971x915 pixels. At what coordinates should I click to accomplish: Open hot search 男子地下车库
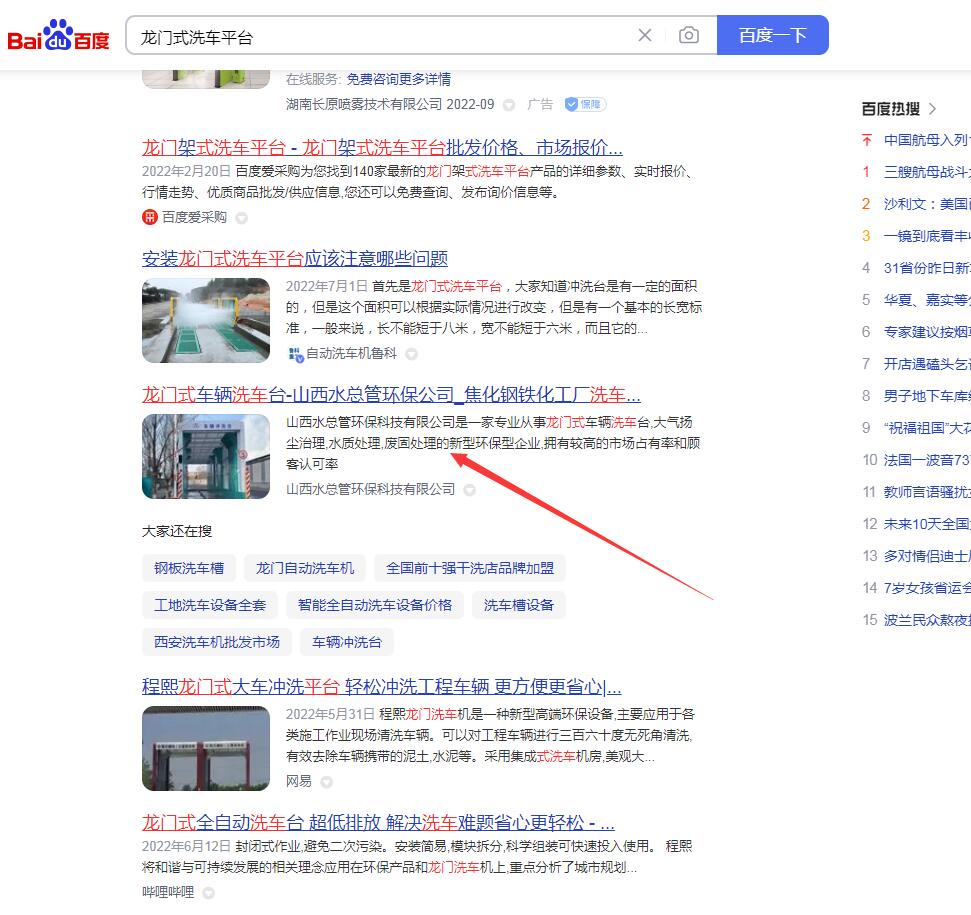click(927, 396)
